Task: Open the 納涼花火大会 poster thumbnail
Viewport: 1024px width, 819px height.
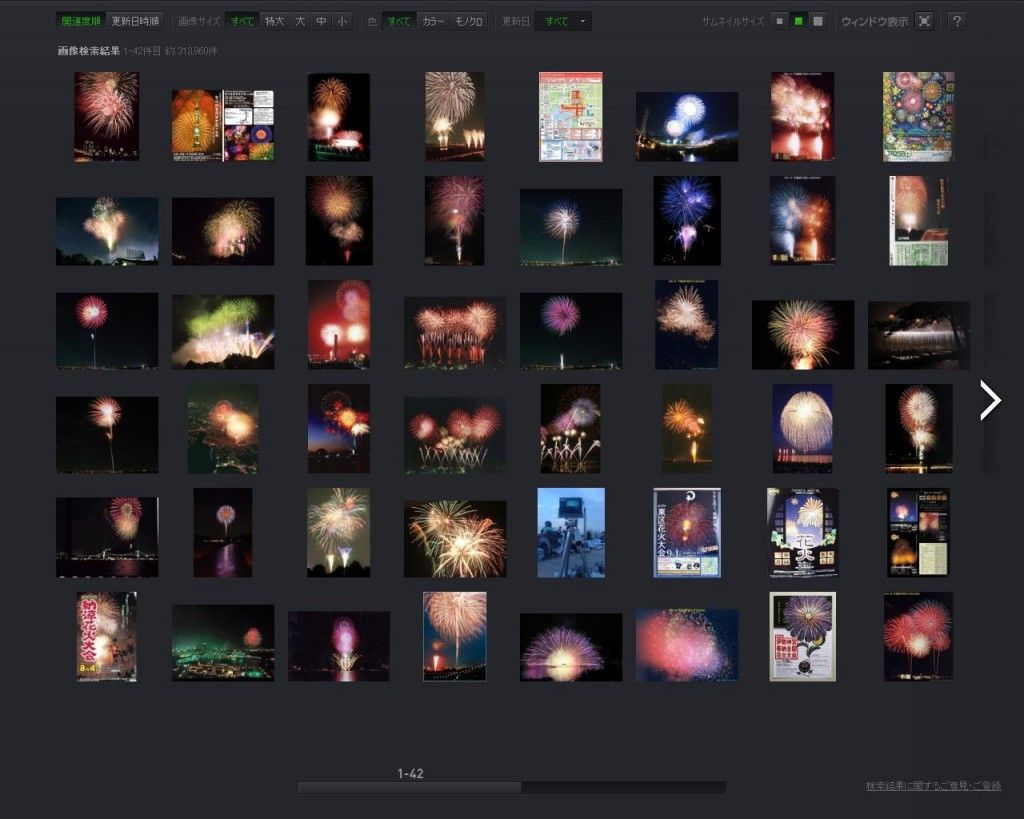Action: [x=107, y=637]
